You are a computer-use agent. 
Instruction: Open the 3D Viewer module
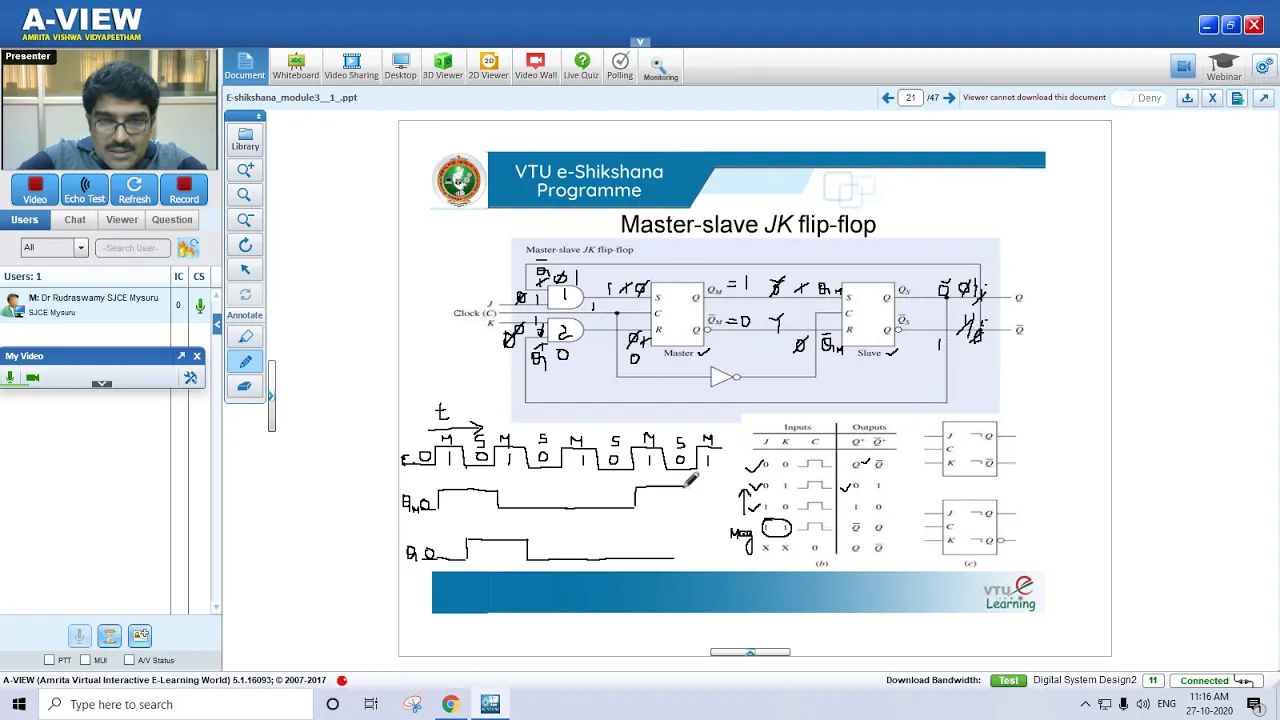pos(443,67)
